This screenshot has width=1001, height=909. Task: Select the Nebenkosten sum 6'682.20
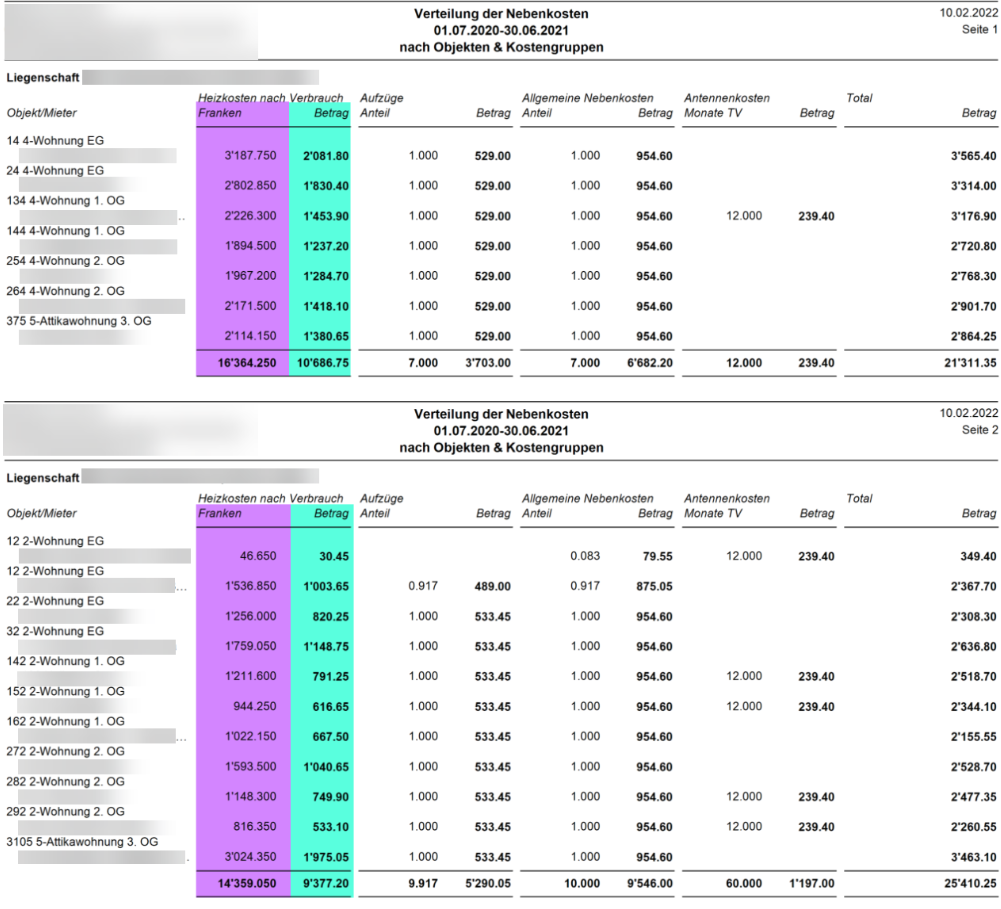(x=649, y=363)
